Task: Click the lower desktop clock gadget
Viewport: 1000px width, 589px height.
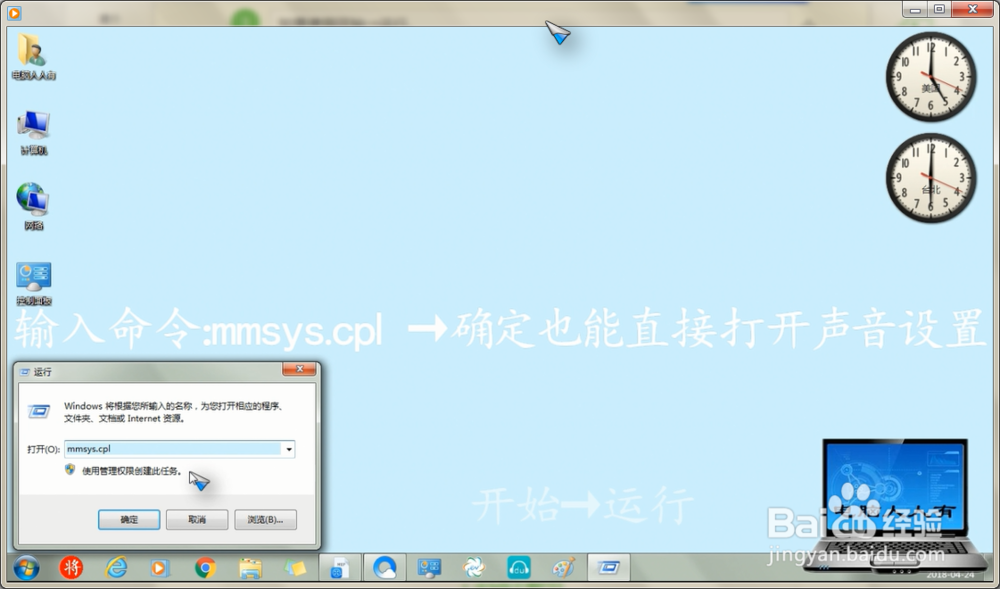Action: 930,178
